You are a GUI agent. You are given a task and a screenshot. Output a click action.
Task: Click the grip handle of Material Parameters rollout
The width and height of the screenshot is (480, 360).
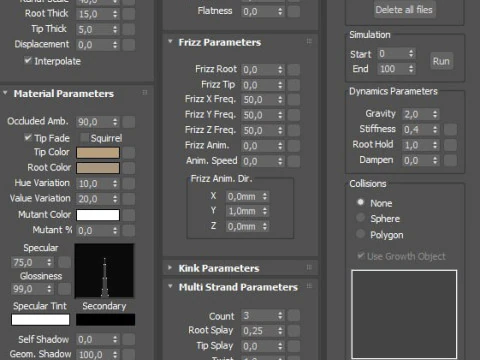(x=145, y=93)
